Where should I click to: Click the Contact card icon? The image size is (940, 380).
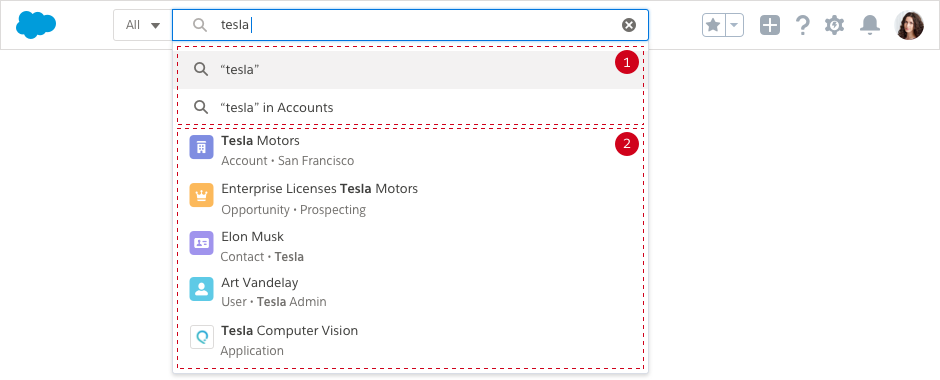click(201, 243)
